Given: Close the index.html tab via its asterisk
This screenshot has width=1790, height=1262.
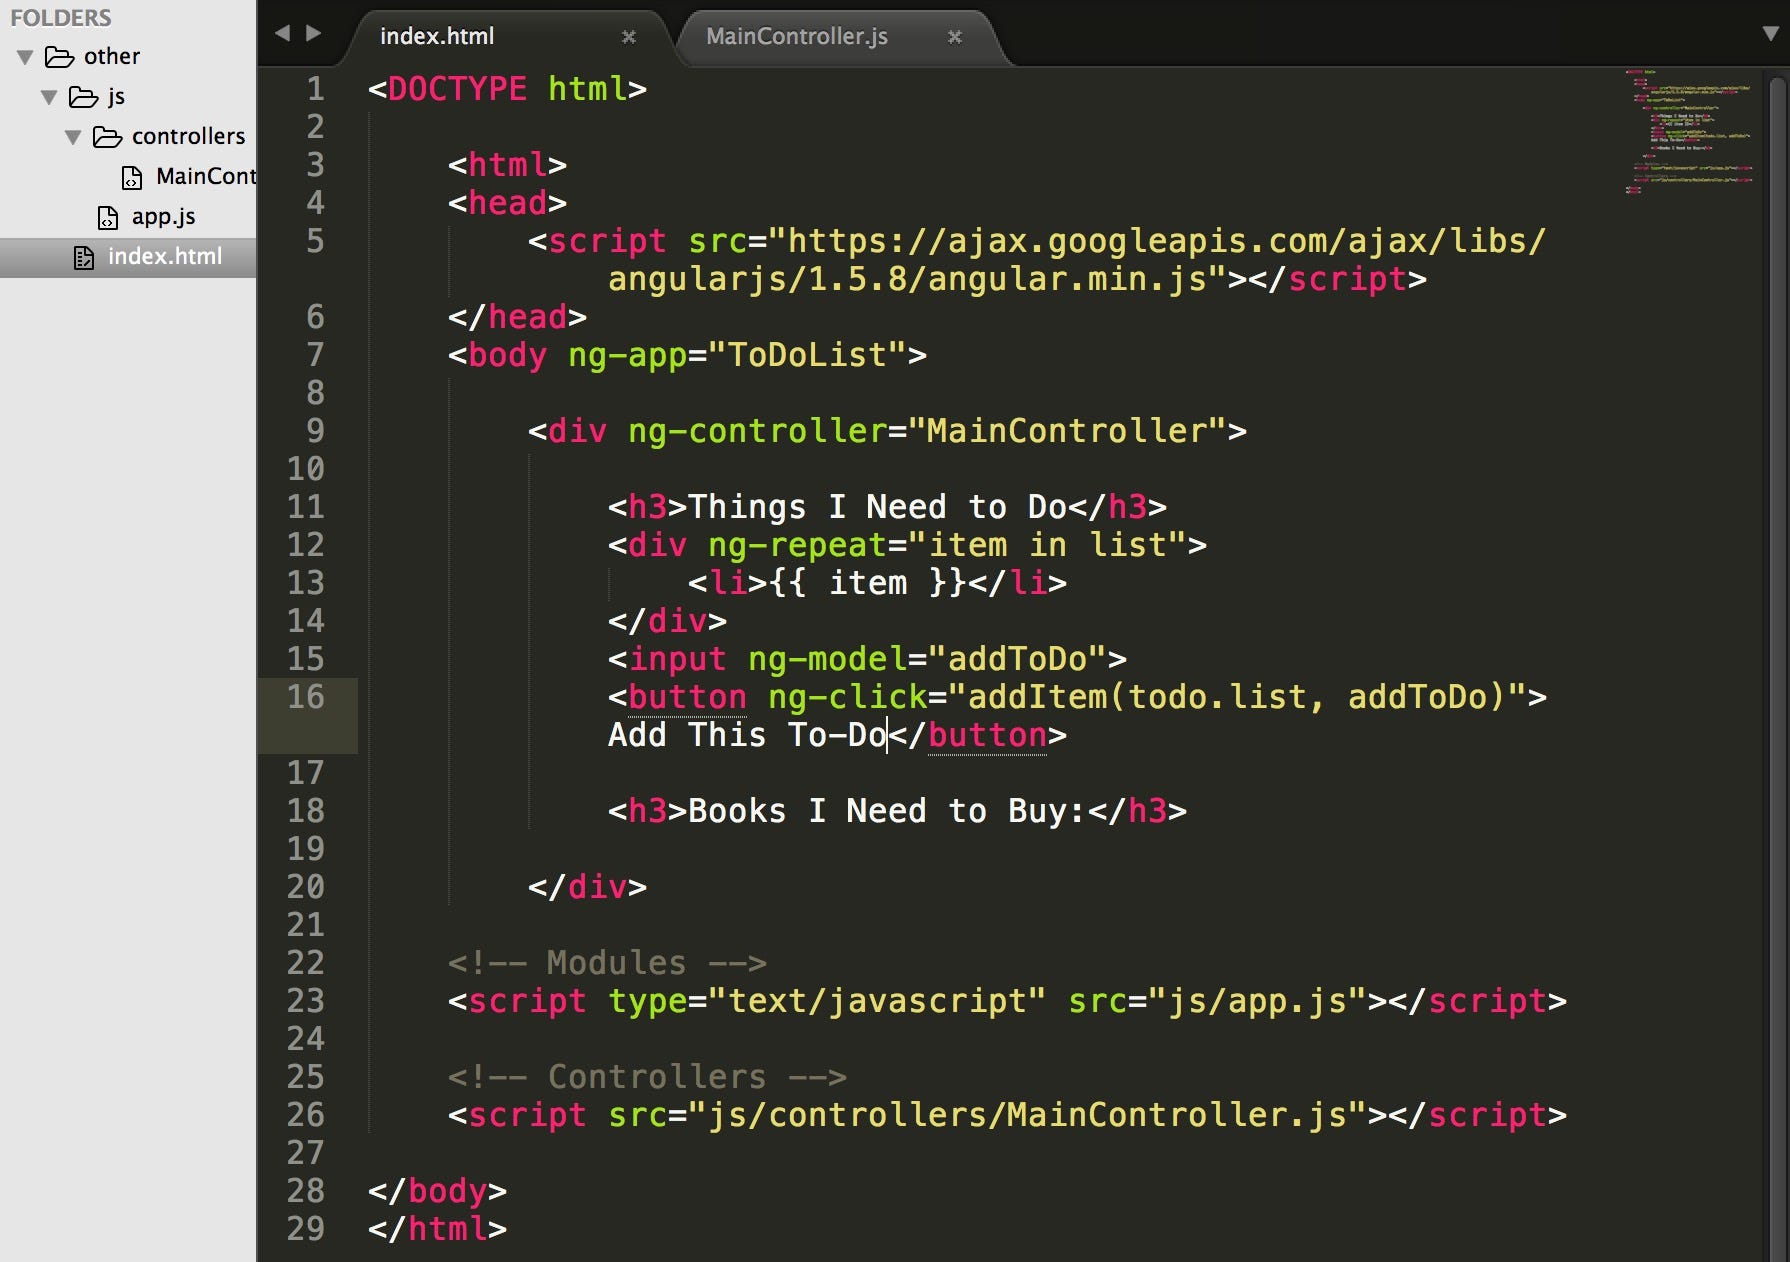Looking at the screenshot, I should click(x=628, y=37).
